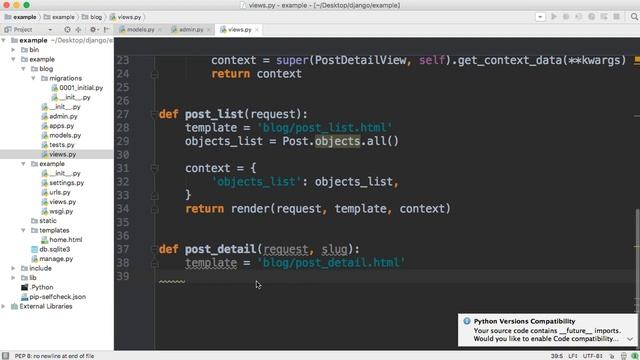The height and width of the screenshot is (360, 640).
Task: Select models.py in project tree
Action: coord(61,135)
